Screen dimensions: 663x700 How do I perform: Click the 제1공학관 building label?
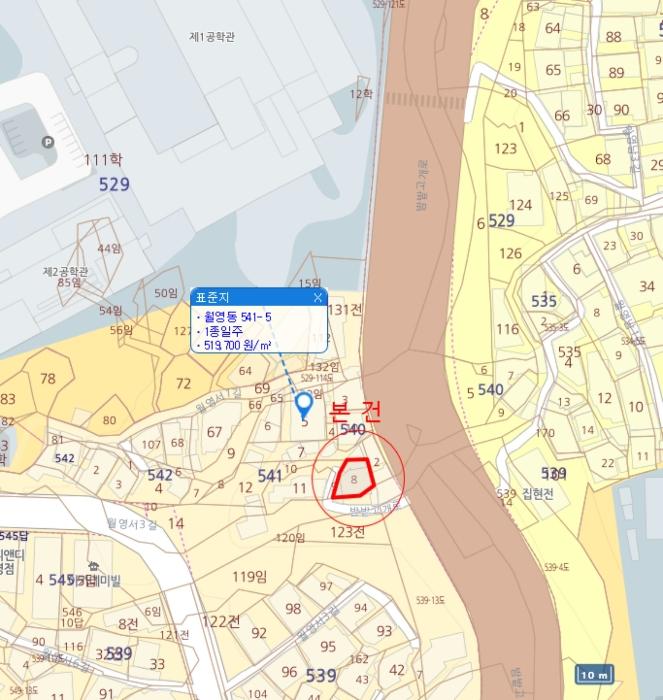click(212, 37)
